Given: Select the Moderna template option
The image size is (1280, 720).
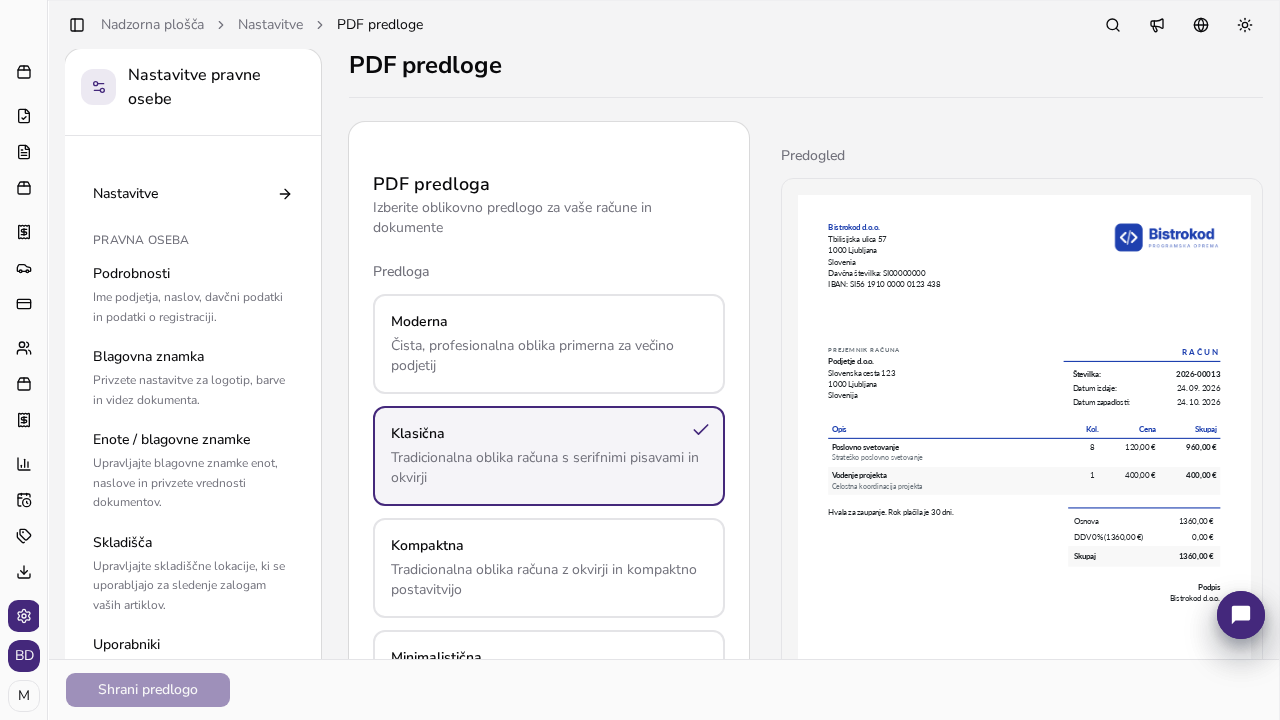Looking at the screenshot, I should (x=549, y=344).
